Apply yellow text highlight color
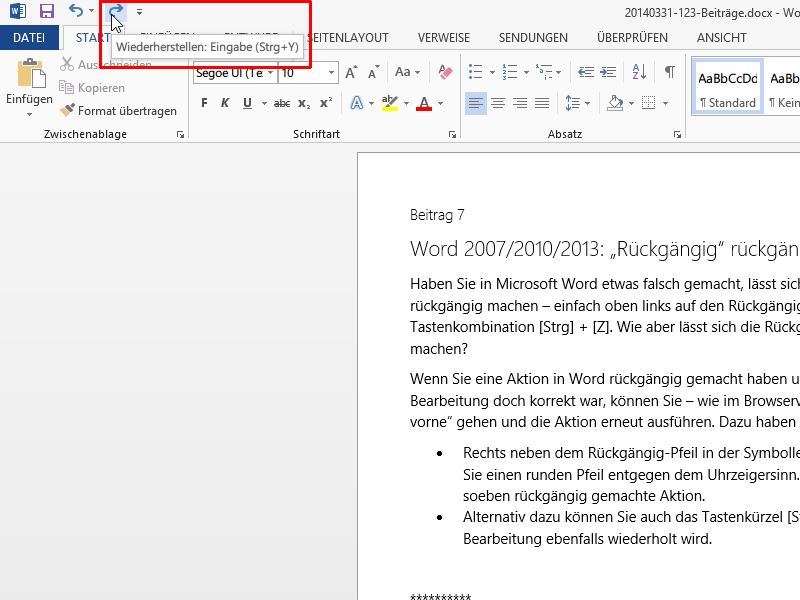The width and height of the screenshot is (800, 600). click(x=390, y=103)
